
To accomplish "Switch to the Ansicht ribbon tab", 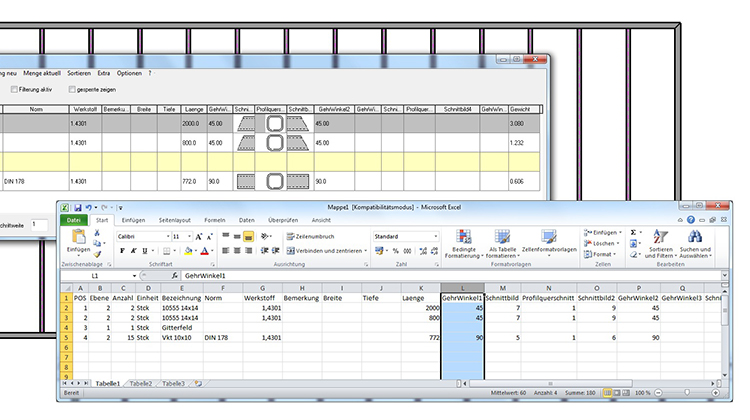I will (x=321, y=220).
